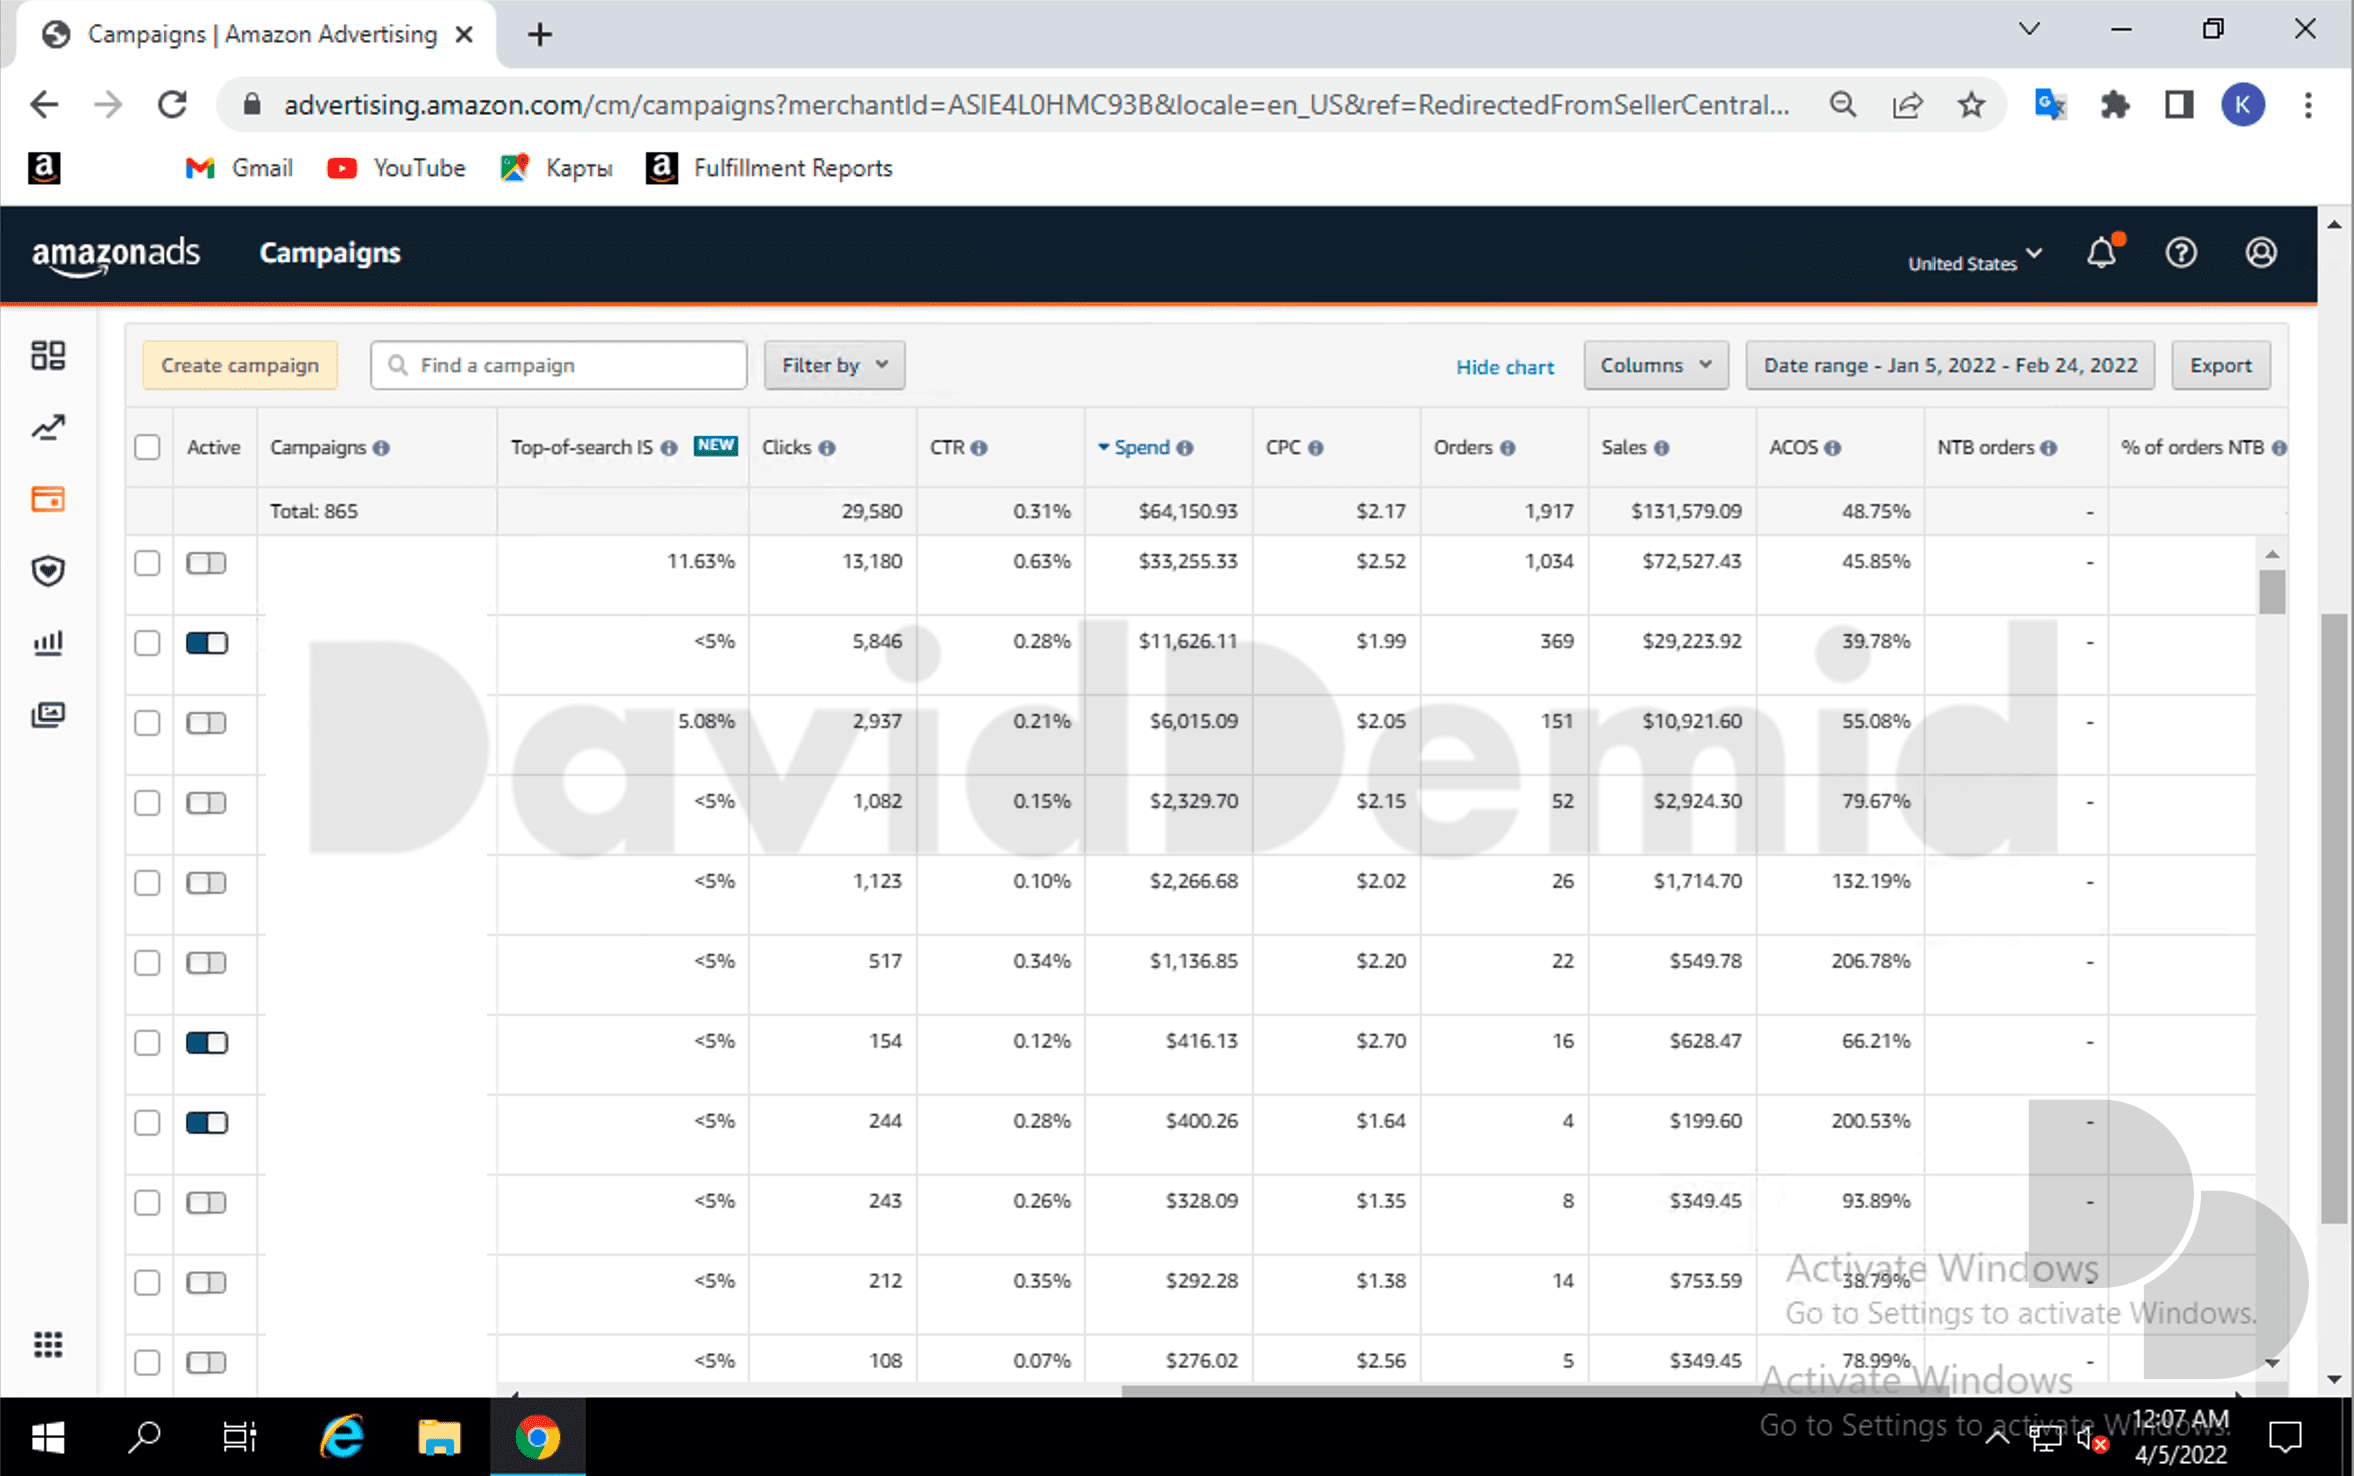Image resolution: width=2354 pixels, height=1476 pixels.
Task: Click the Hide chart link
Action: (x=1504, y=367)
